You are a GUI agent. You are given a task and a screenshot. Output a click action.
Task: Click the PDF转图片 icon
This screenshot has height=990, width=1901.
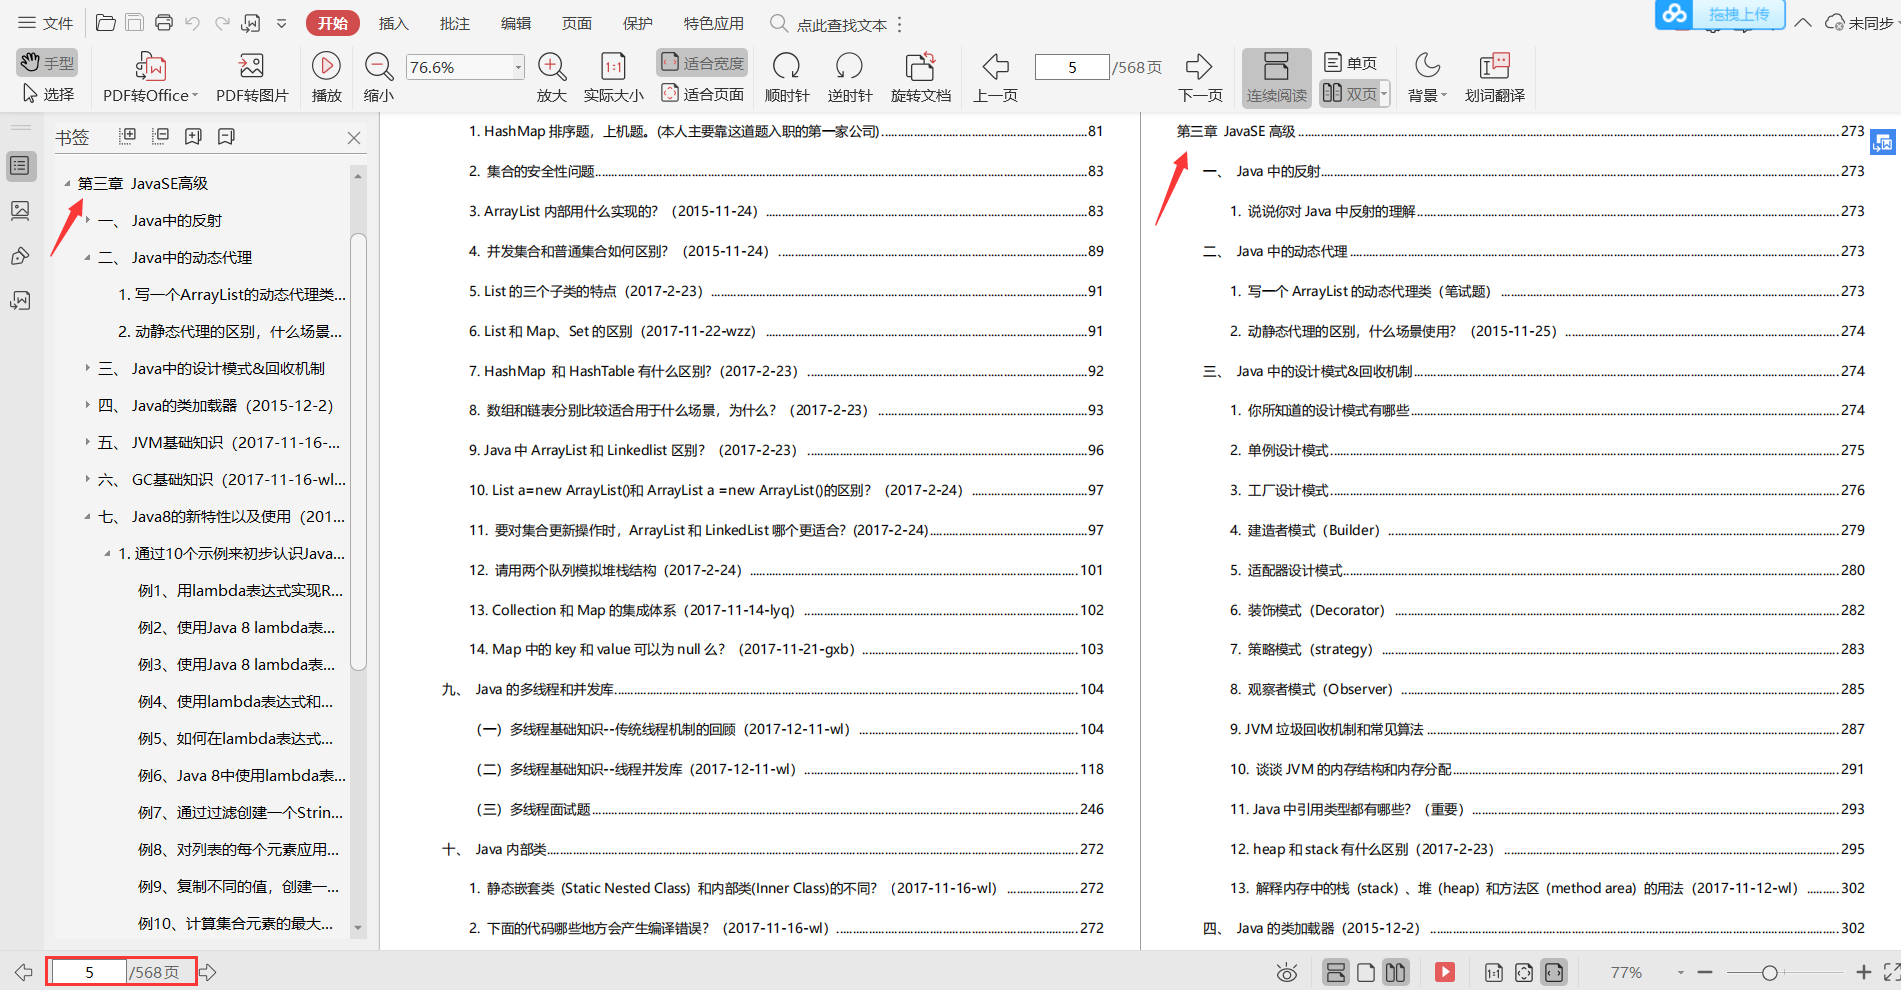pyautogui.click(x=251, y=67)
